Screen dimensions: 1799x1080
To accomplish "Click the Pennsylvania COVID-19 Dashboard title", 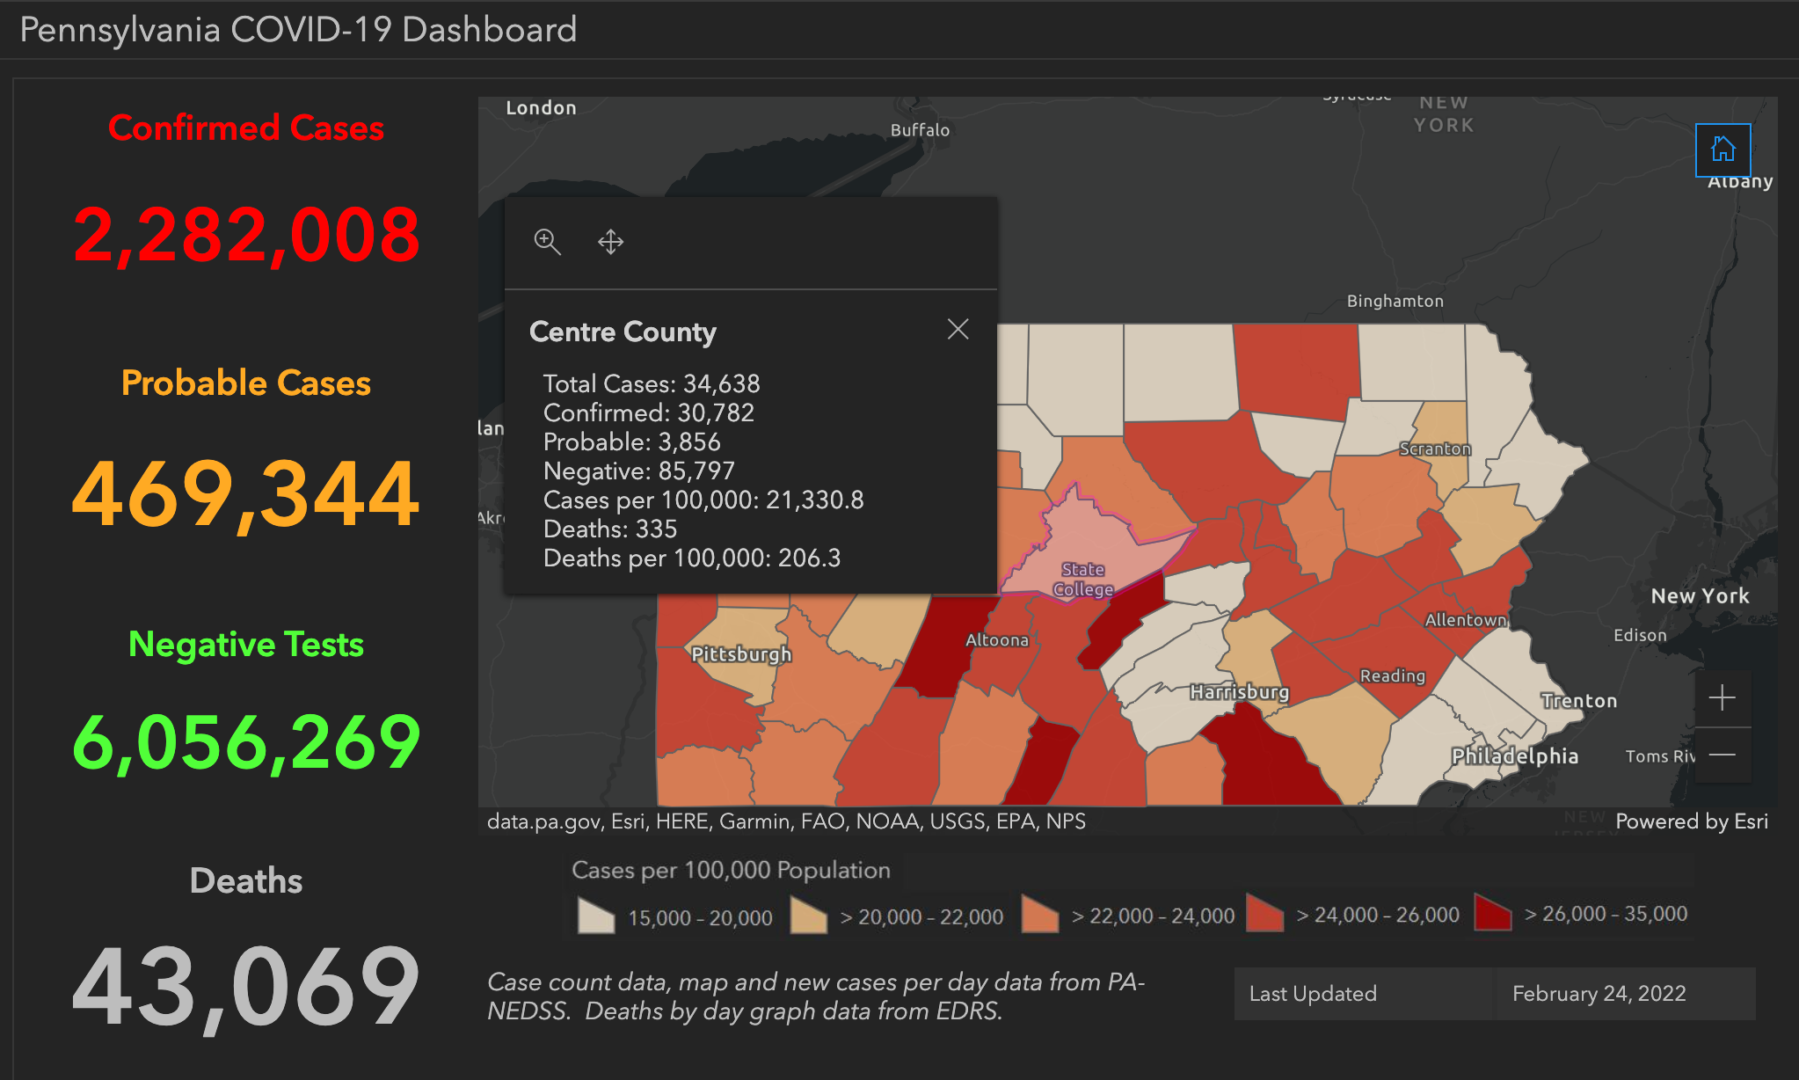I will (x=298, y=30).
